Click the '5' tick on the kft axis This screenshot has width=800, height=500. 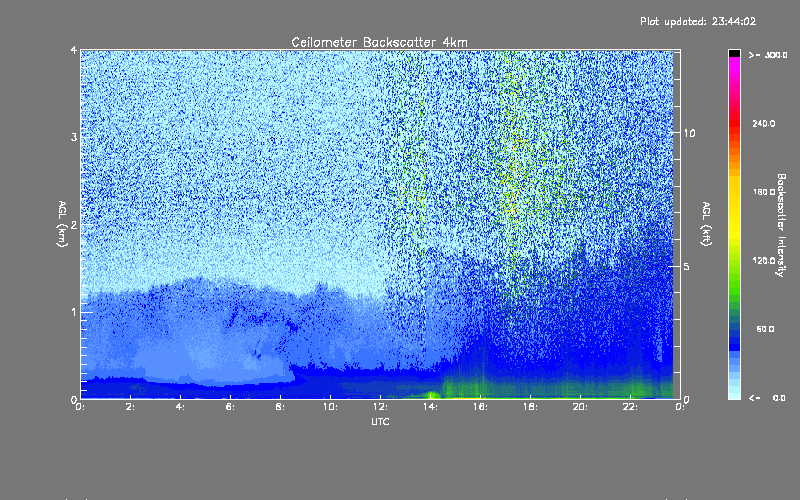coord(687,266)
